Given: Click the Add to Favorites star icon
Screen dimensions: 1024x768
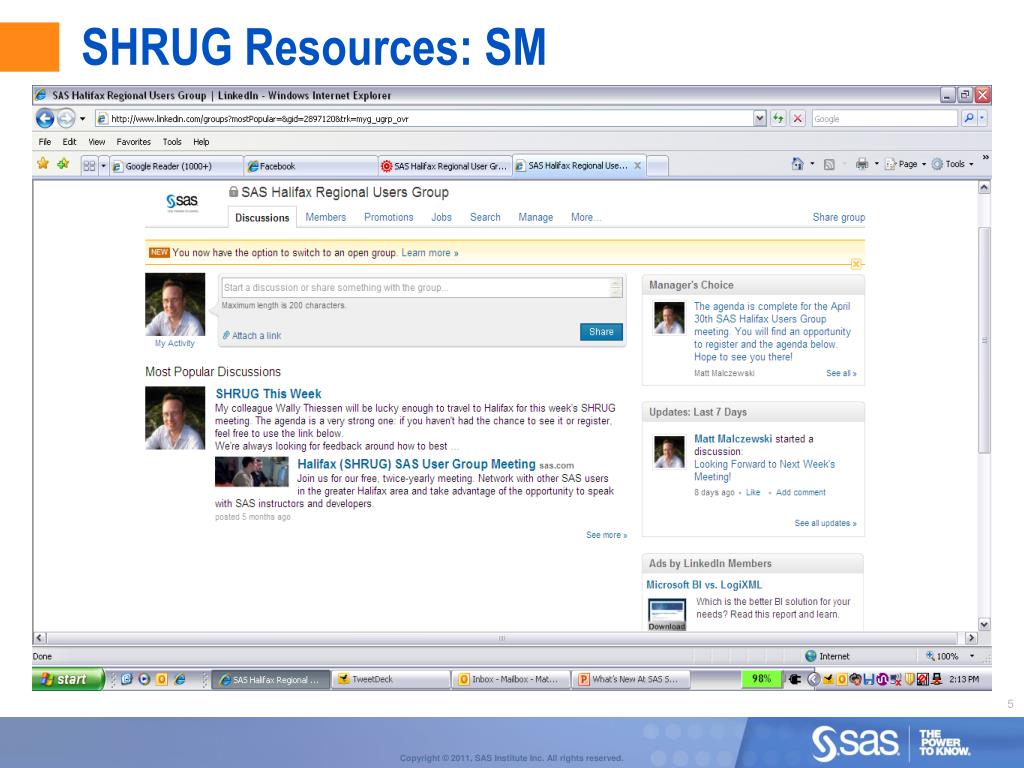Looking at the screenshot, I should pos(63,164).
